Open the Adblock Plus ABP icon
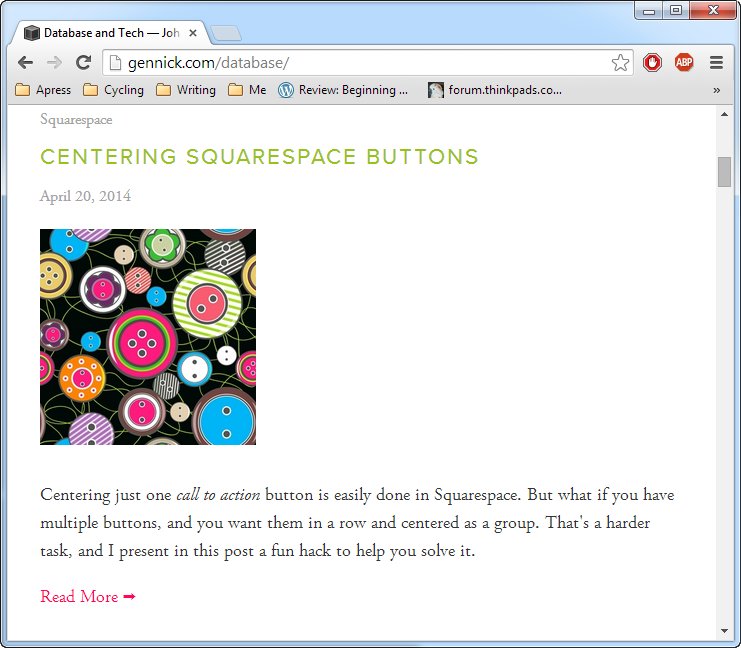The height and width of the screenshot is (648, 741). [684, 62]
